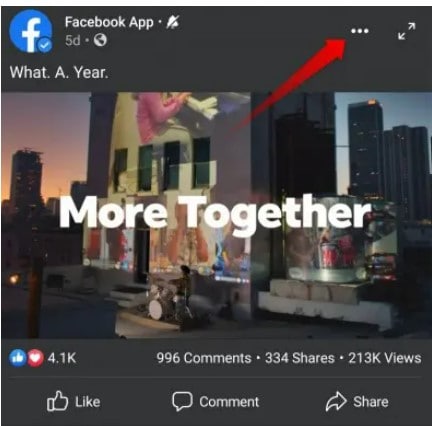Image resolution: width=432 pixels, height=426 pixels.
Task: Click the 213K Views count
Action: [x=385, y=358]
